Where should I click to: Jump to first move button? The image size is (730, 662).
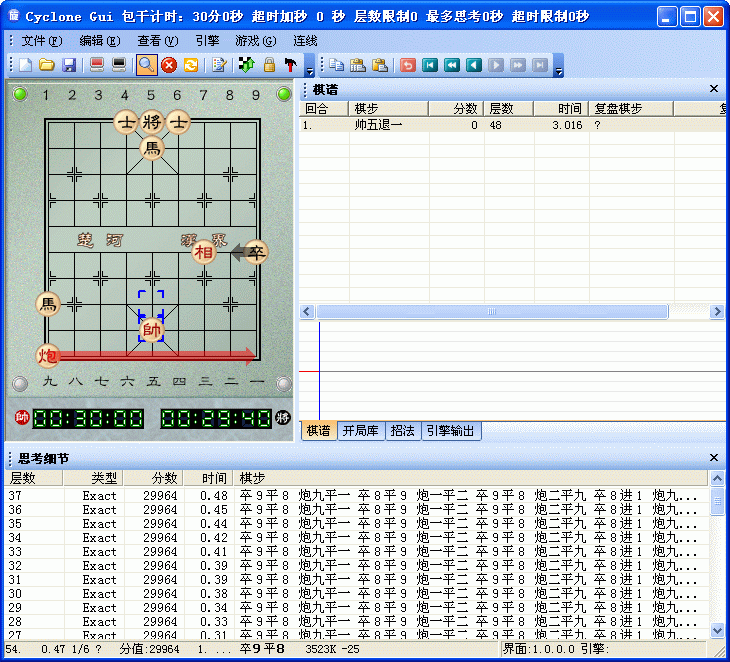[x=430, y=65]
